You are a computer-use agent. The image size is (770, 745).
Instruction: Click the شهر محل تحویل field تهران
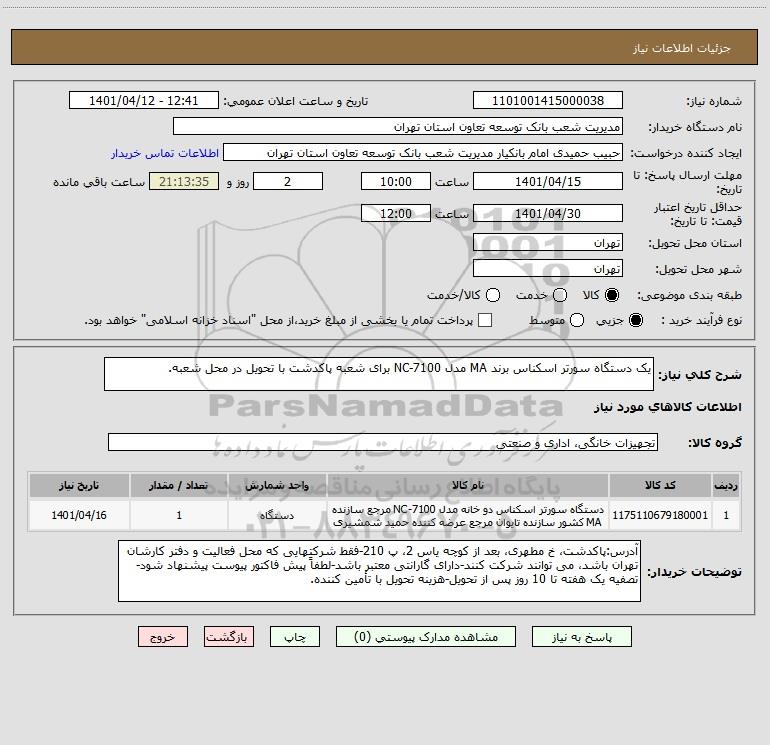(x=548, y=269)
